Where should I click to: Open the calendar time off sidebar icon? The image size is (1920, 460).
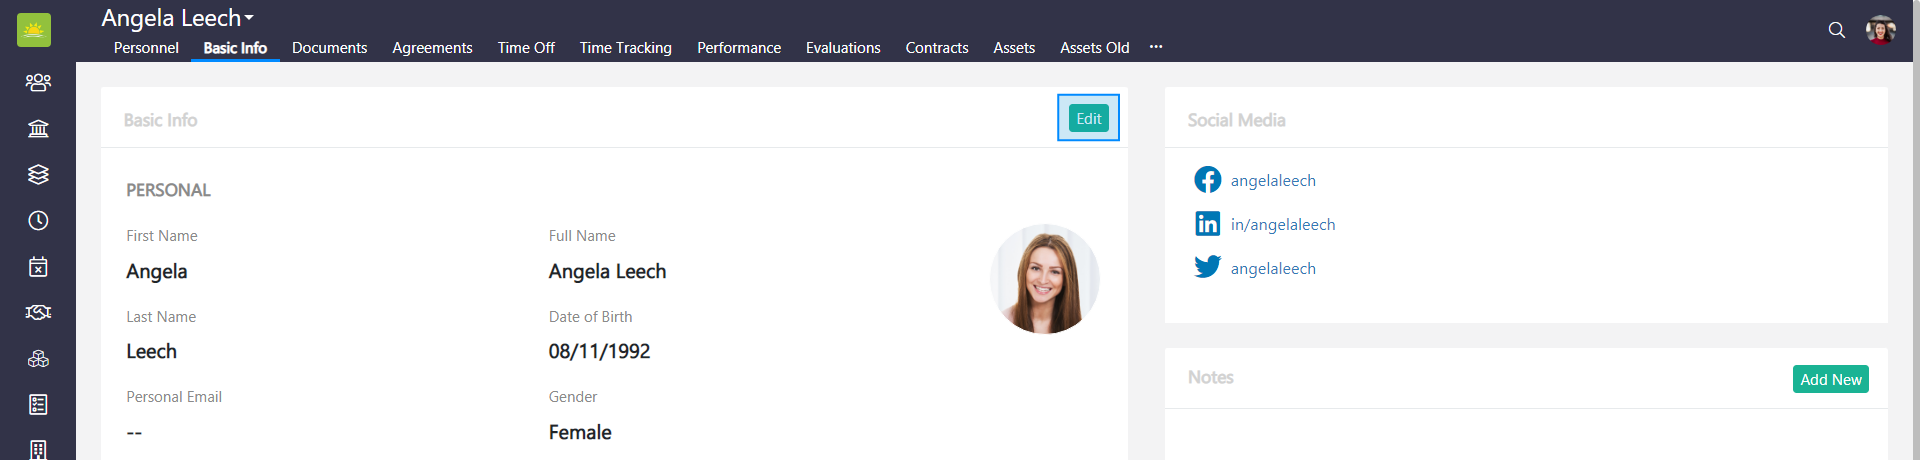[38, 266]
